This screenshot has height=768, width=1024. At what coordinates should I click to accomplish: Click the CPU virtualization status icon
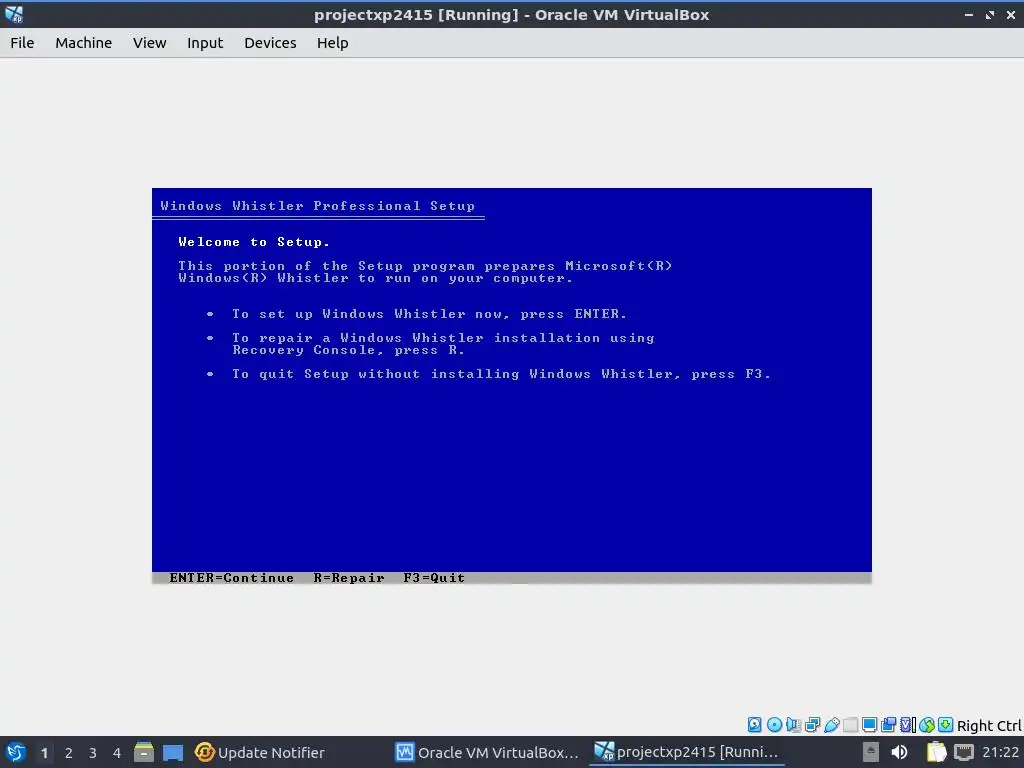(x=908, y=724)
